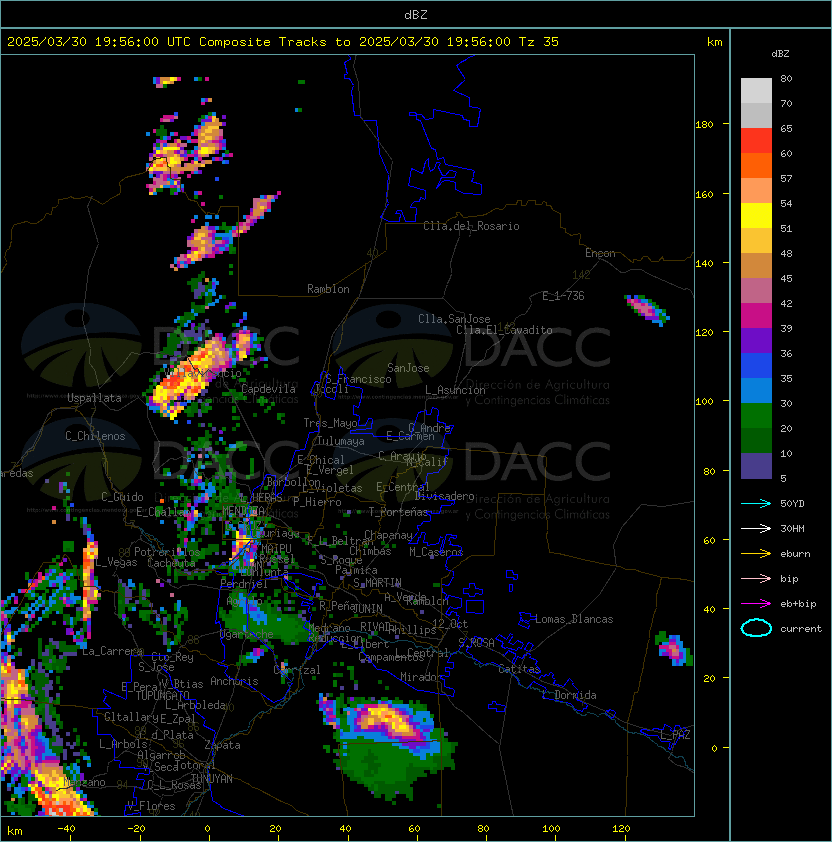Click the 'current' legend label
Image resolution: width=832 pixels, height=842 pixels.
pos(801,629)
